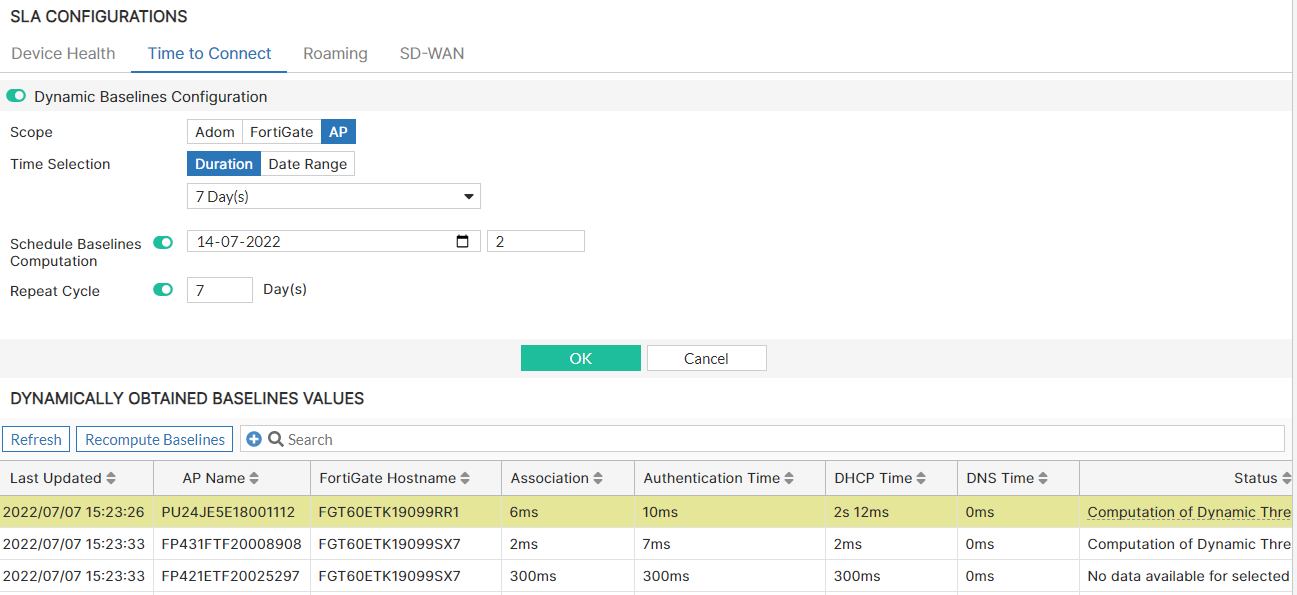Sort by FortiGate Hostname column arrows
This screenshot has height=595, width=1297.
pyautogui.click(x=465, y=478)
